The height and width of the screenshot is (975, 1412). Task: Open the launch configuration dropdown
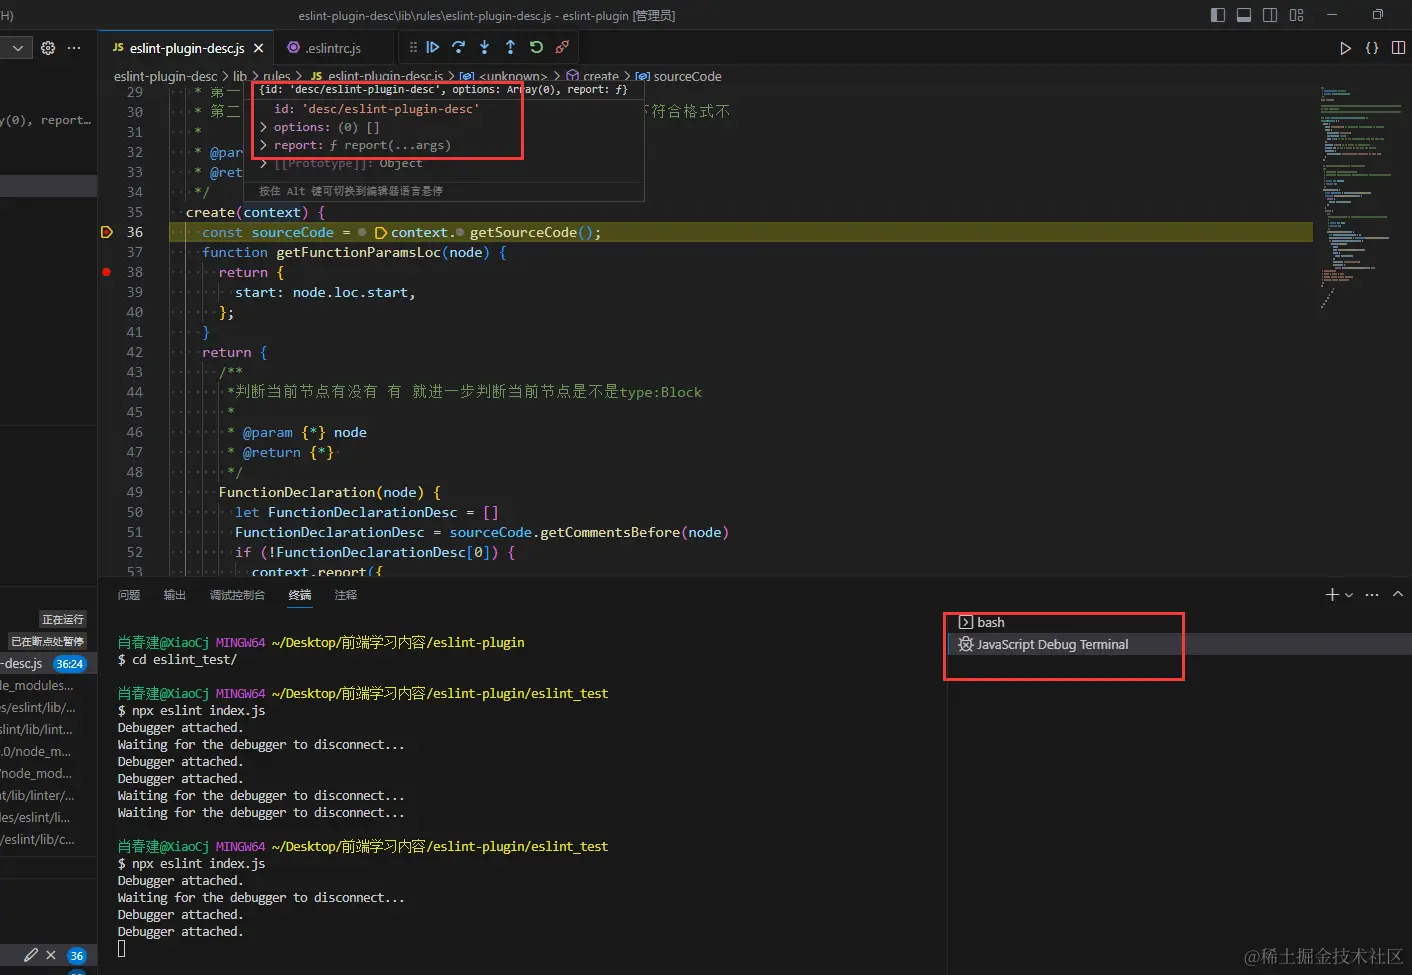click(16, 47)
